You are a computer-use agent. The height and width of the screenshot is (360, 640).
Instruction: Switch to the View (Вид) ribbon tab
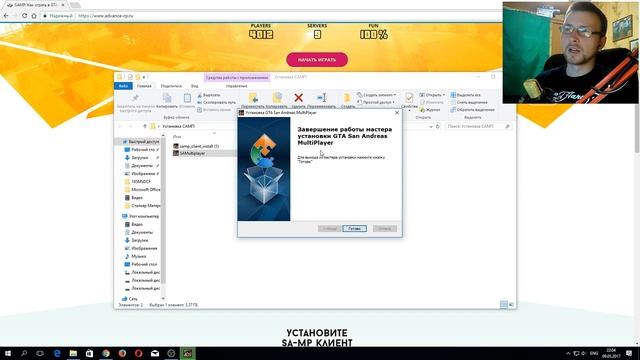click(195, 86)
